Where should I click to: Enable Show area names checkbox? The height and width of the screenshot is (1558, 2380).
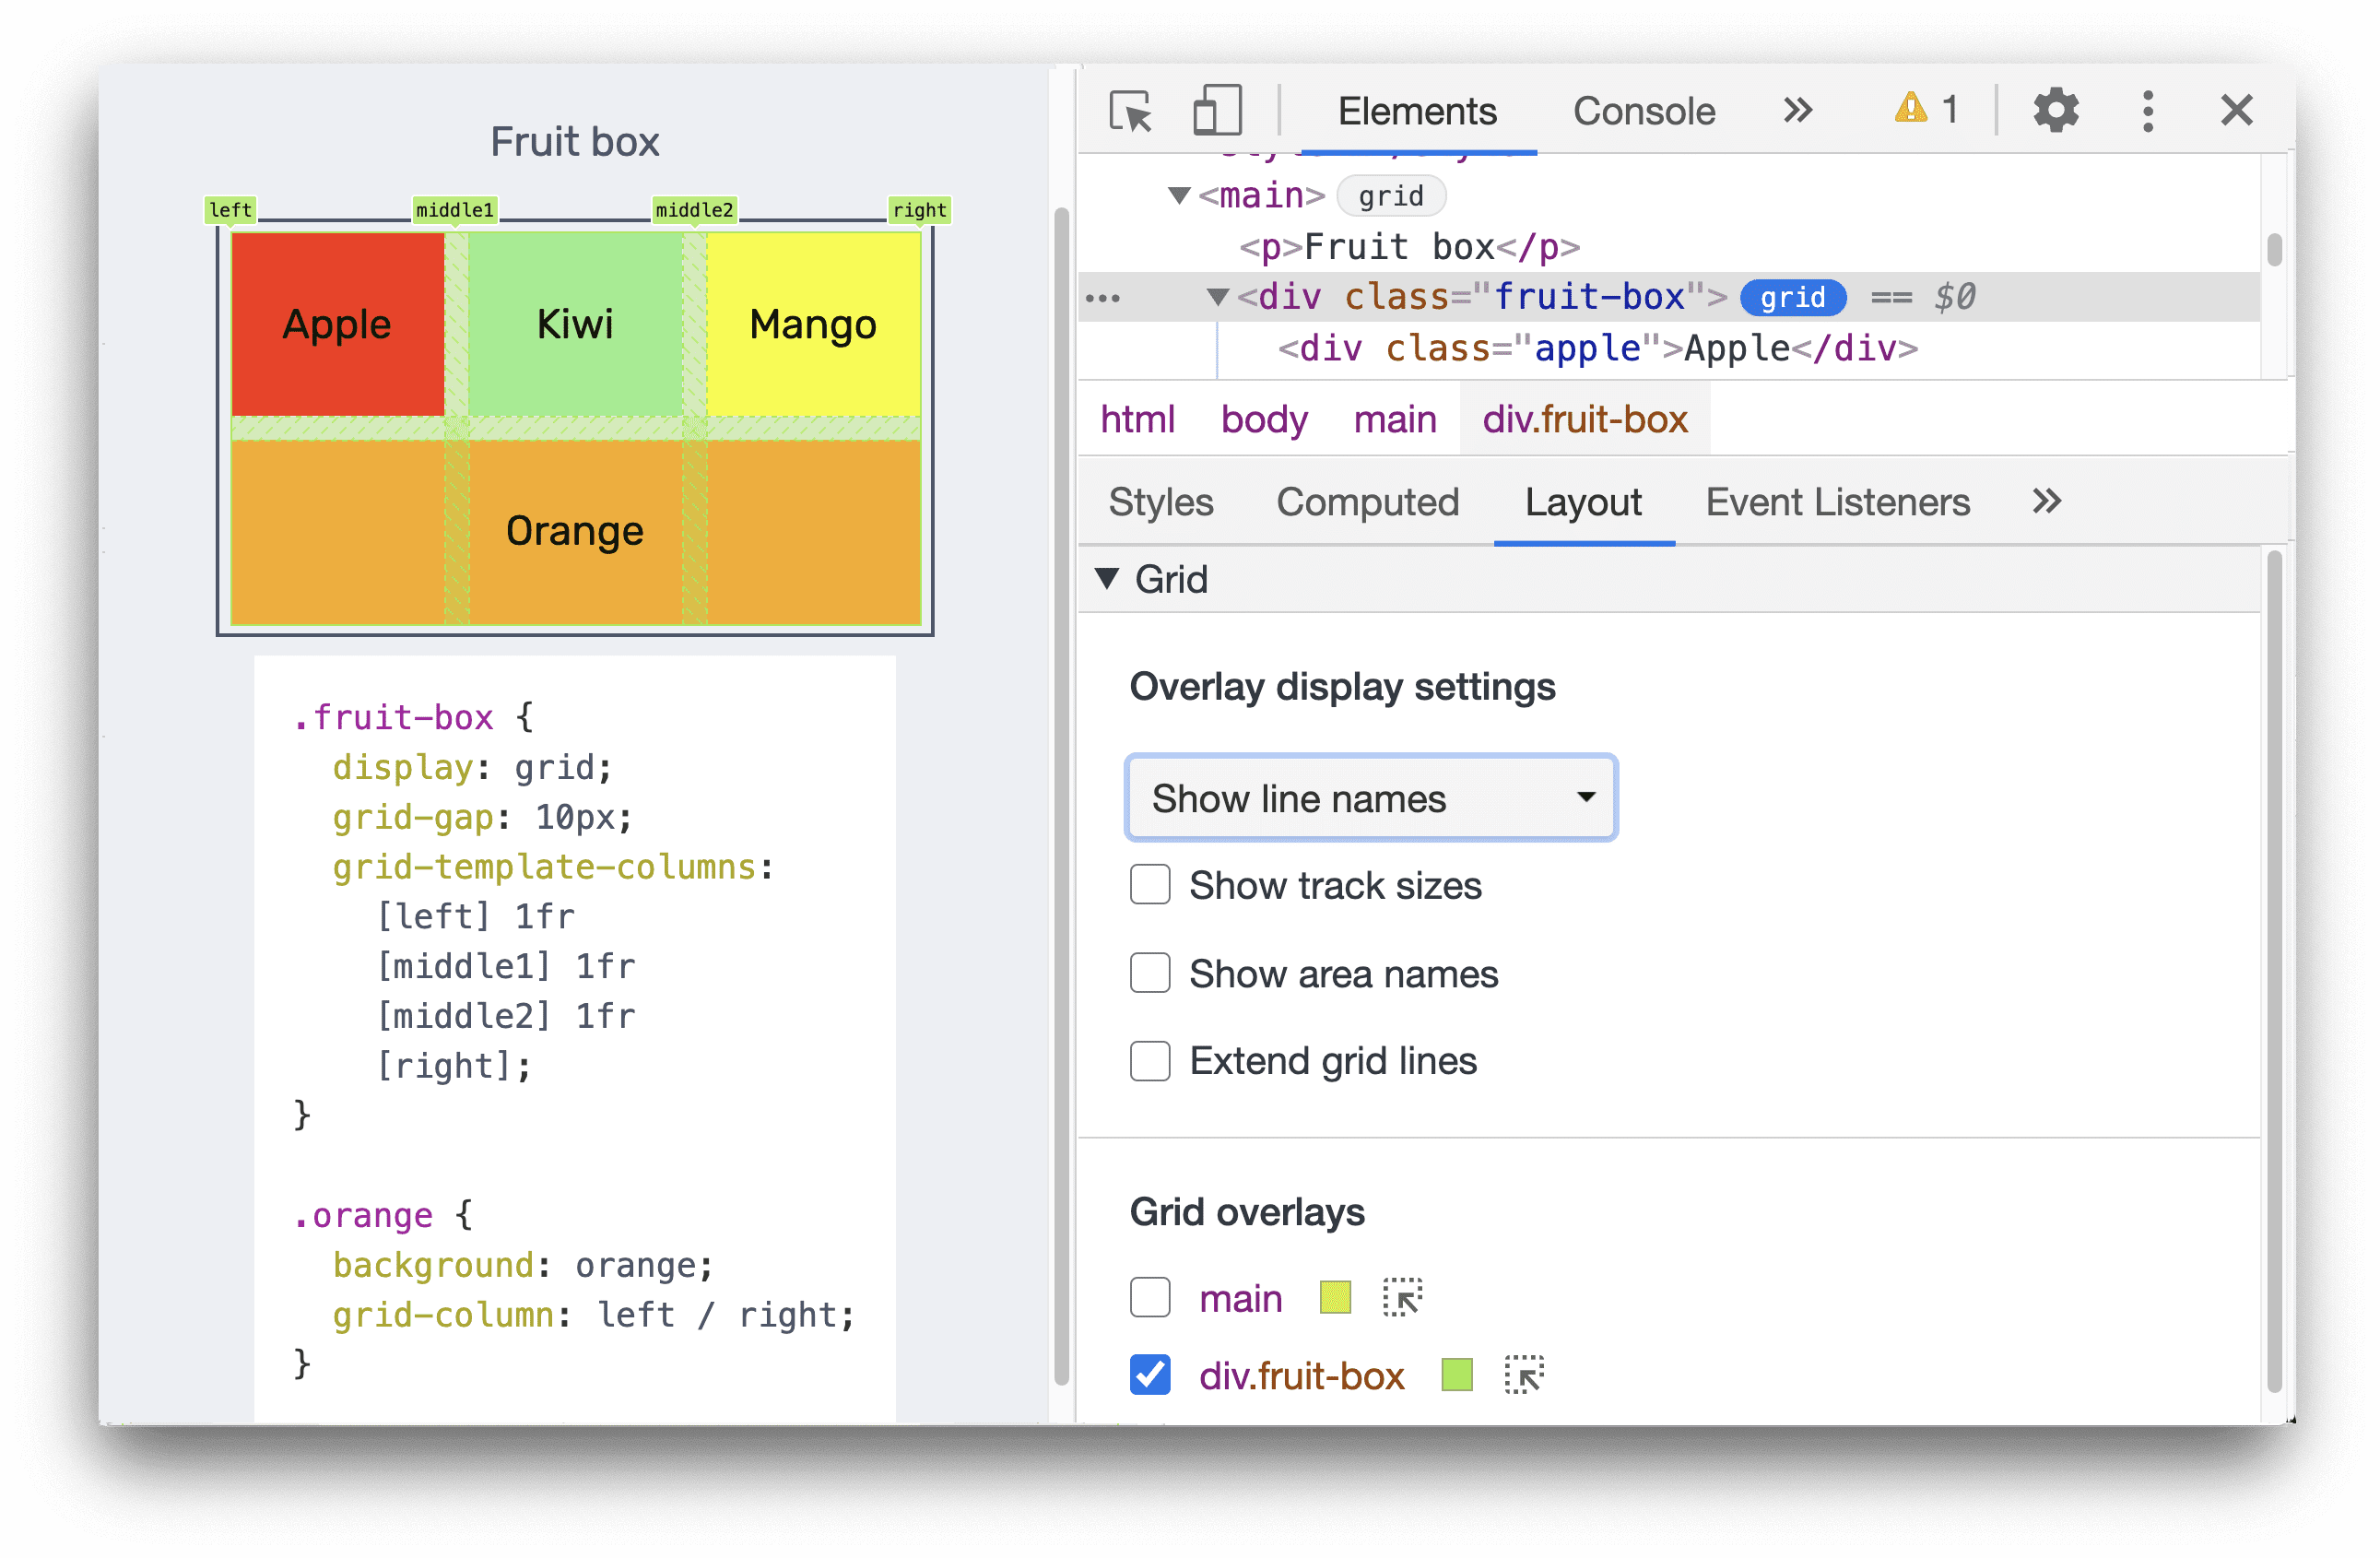tap(1149, 970)
